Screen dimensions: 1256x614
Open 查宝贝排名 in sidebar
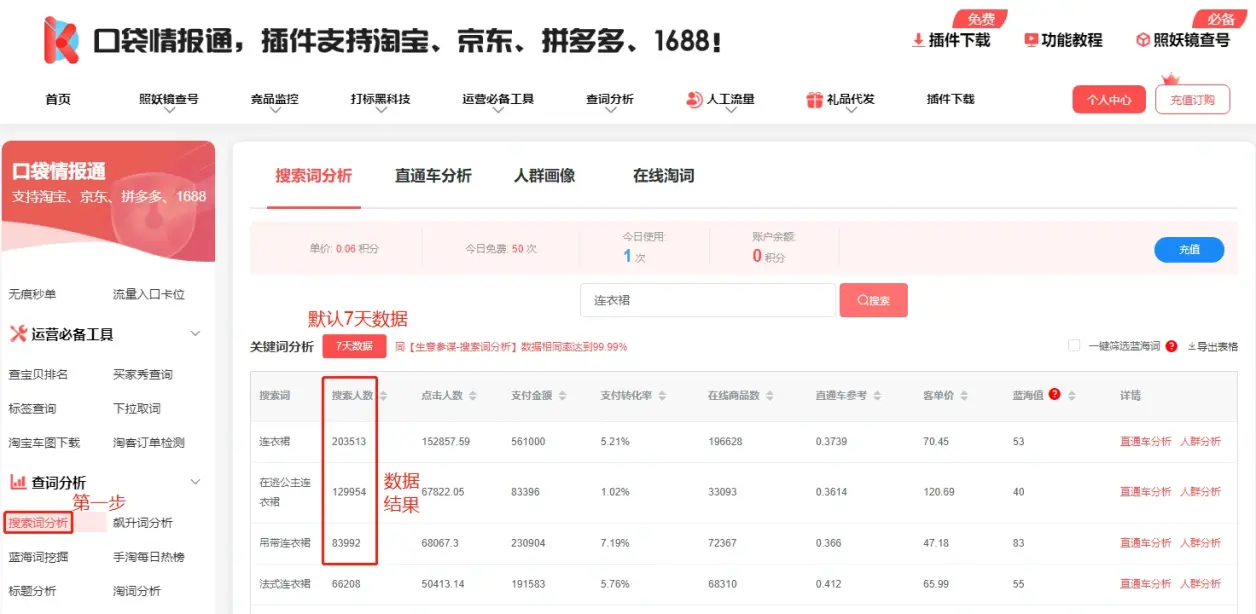[39, 374]
